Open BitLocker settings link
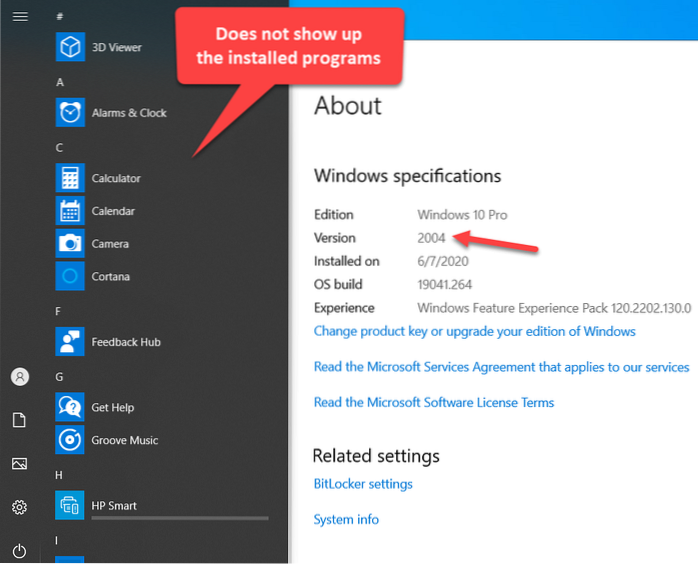 pos(363,484)
